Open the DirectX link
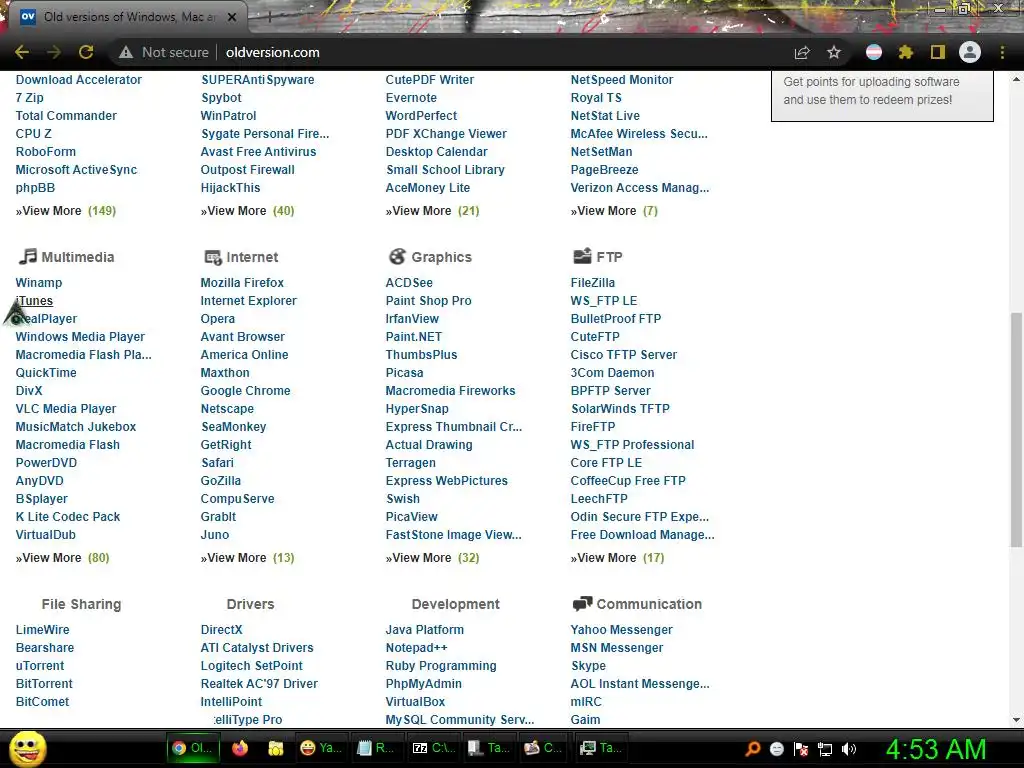1024x768 pixels. [x=221, y=630]
